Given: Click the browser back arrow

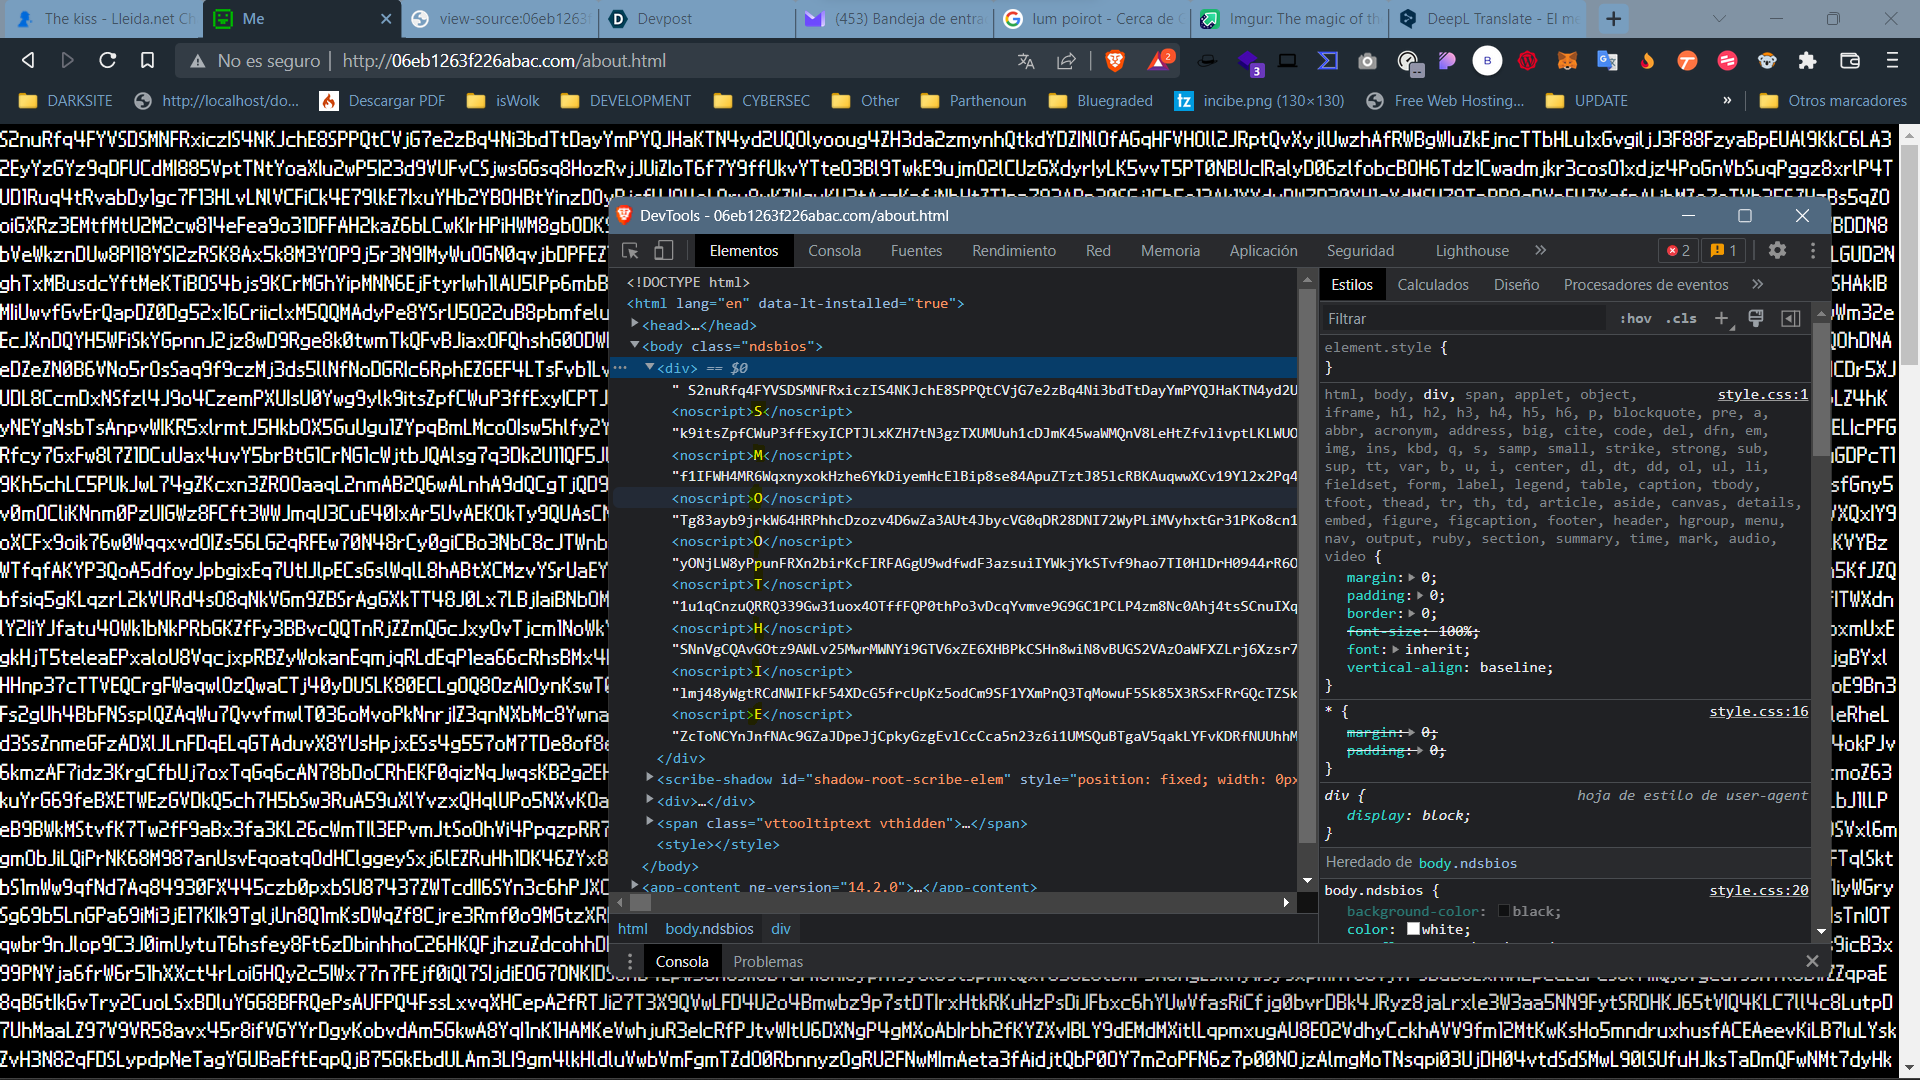Looking at the screenshot, I should tap(28, 61).
